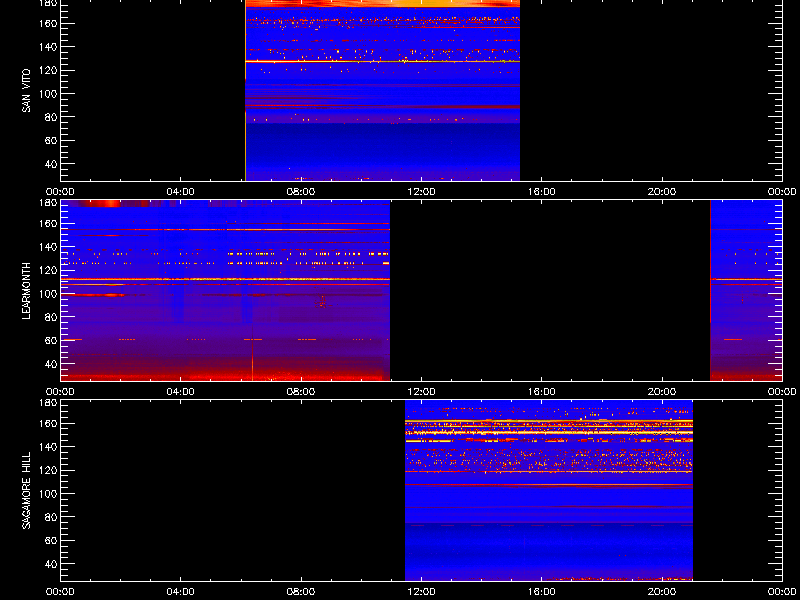The width and height of the screenshot is (800, 600).
Task: Click the 08:00 label under Sagamore Hill plot
Action: pyautogui.click(x=301, y=592)
